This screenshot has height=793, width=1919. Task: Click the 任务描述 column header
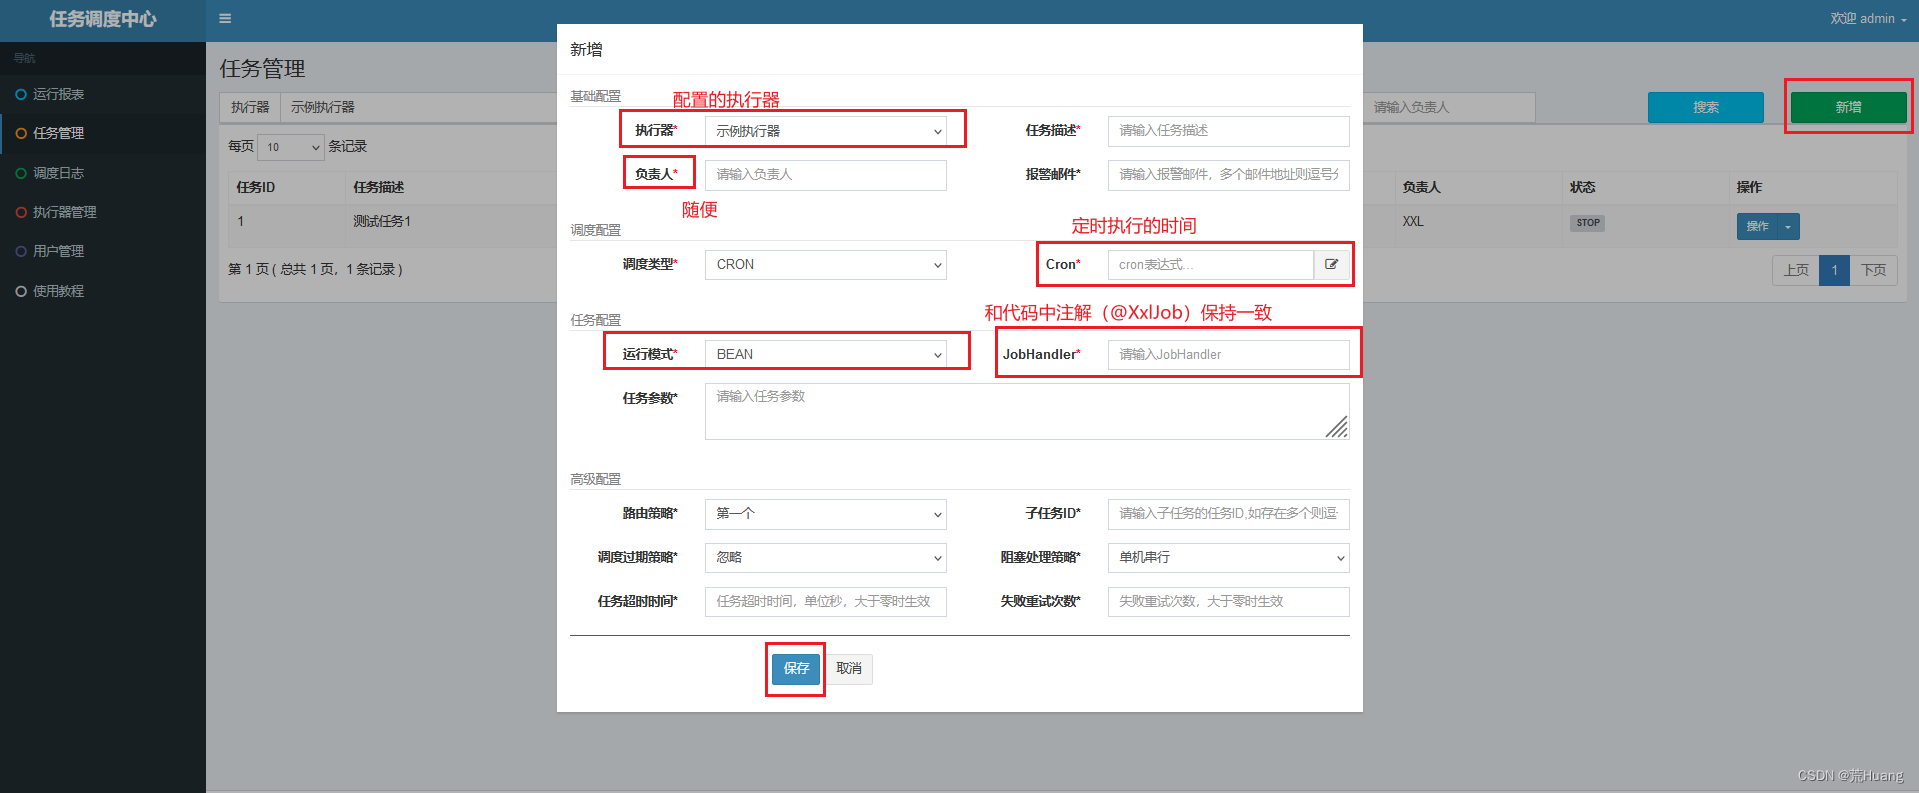point(379,187)
